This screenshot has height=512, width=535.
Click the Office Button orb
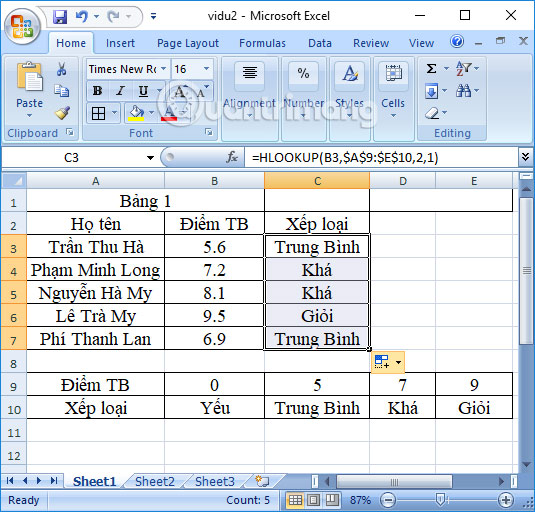point(23,27)
